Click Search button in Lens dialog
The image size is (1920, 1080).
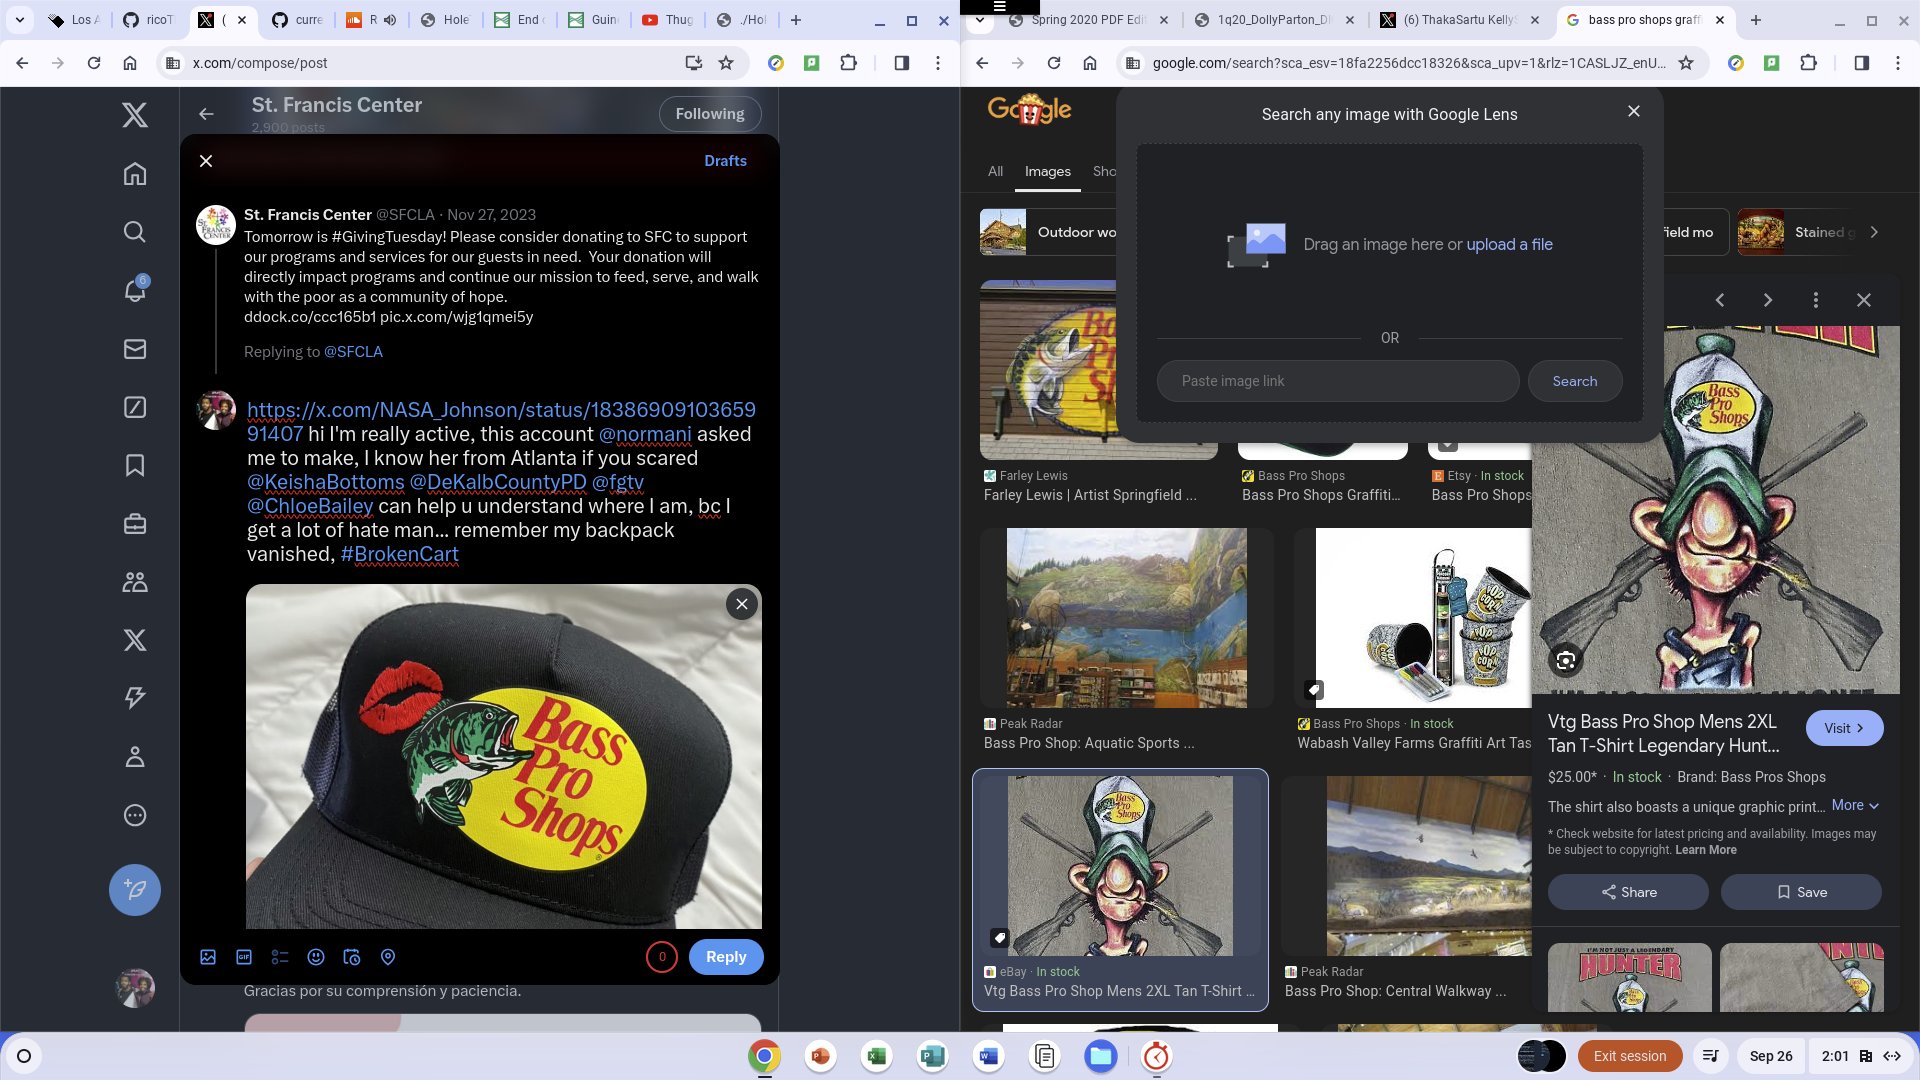click(1575, 381)
